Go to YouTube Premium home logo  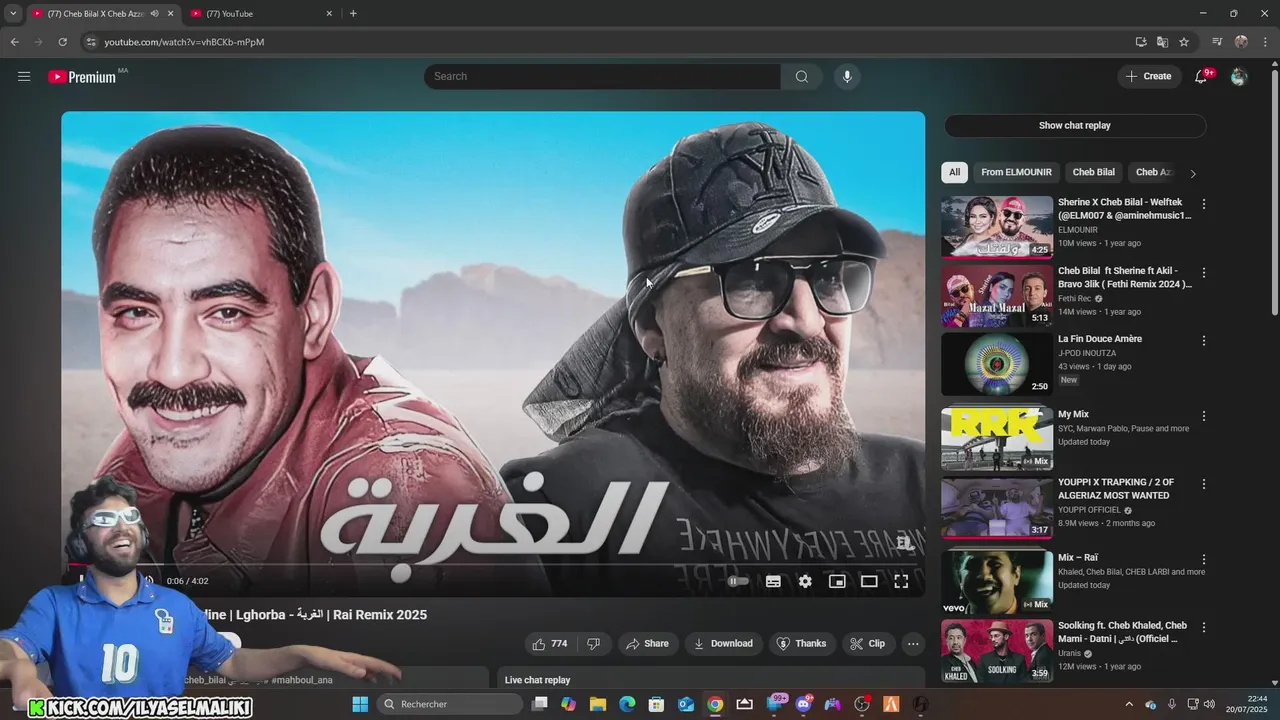pos(82,77)
